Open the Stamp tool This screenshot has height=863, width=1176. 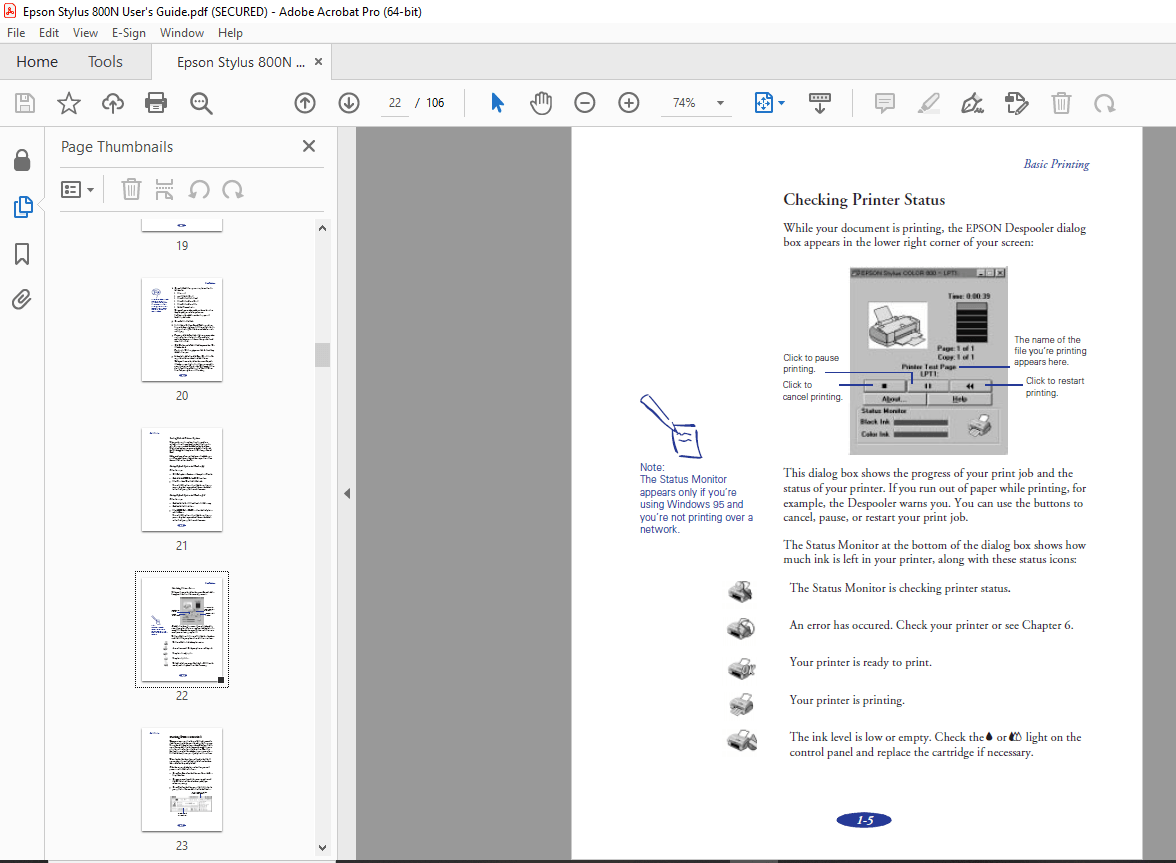tap(1017, 103)
